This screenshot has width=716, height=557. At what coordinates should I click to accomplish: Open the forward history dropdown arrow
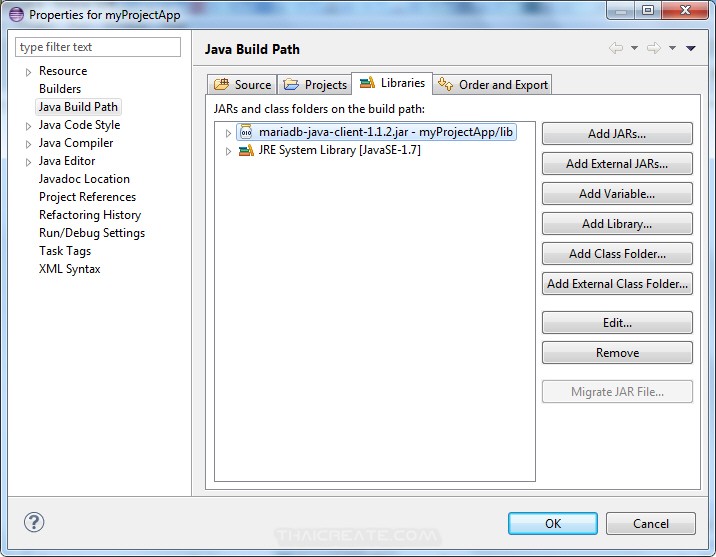(x=672, y=48)
